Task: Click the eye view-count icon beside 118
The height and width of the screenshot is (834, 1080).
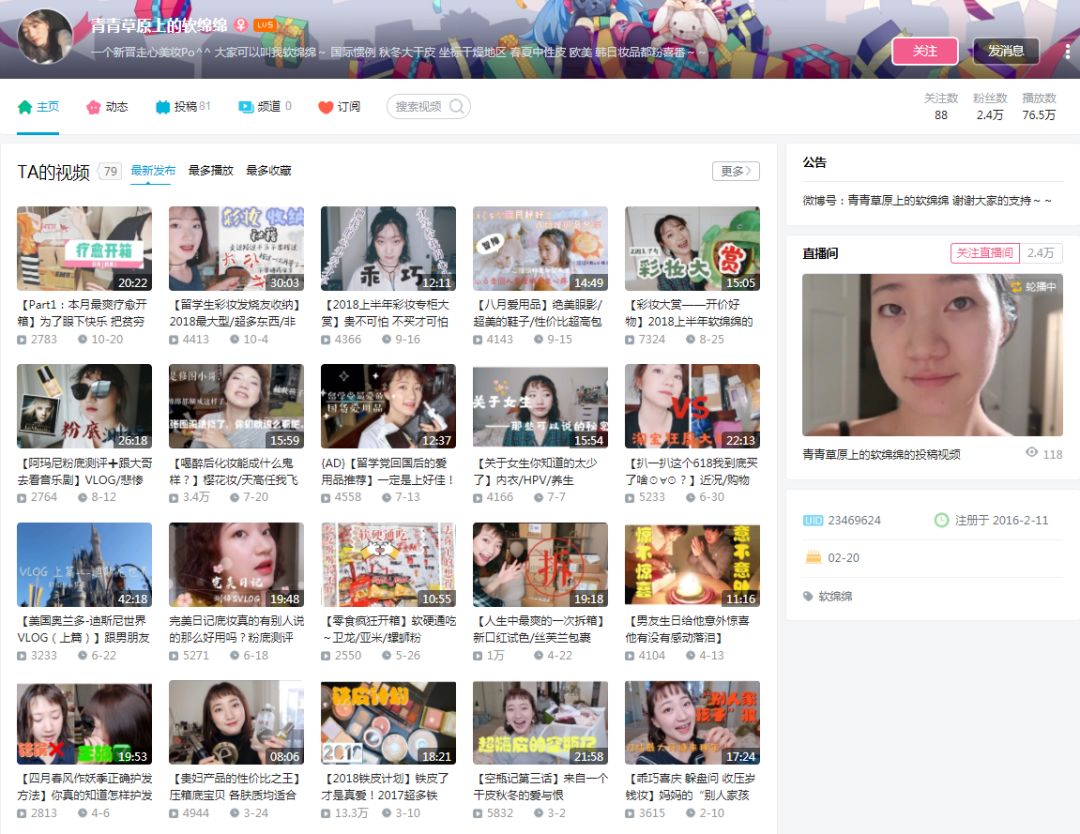Action: (x=1033, y=452)
